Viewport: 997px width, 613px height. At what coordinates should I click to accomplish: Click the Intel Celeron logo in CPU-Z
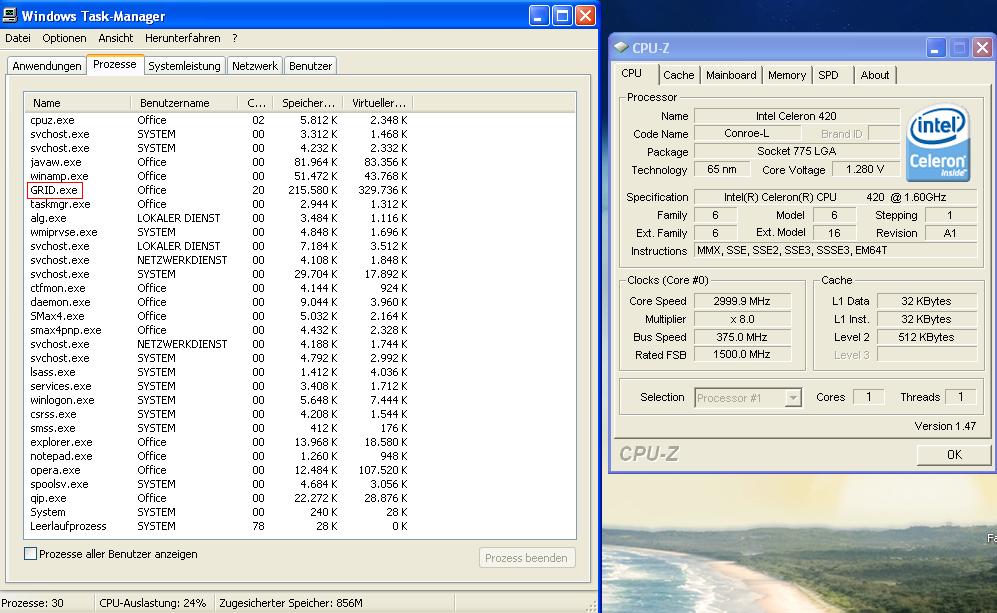(x=938, y=144)
